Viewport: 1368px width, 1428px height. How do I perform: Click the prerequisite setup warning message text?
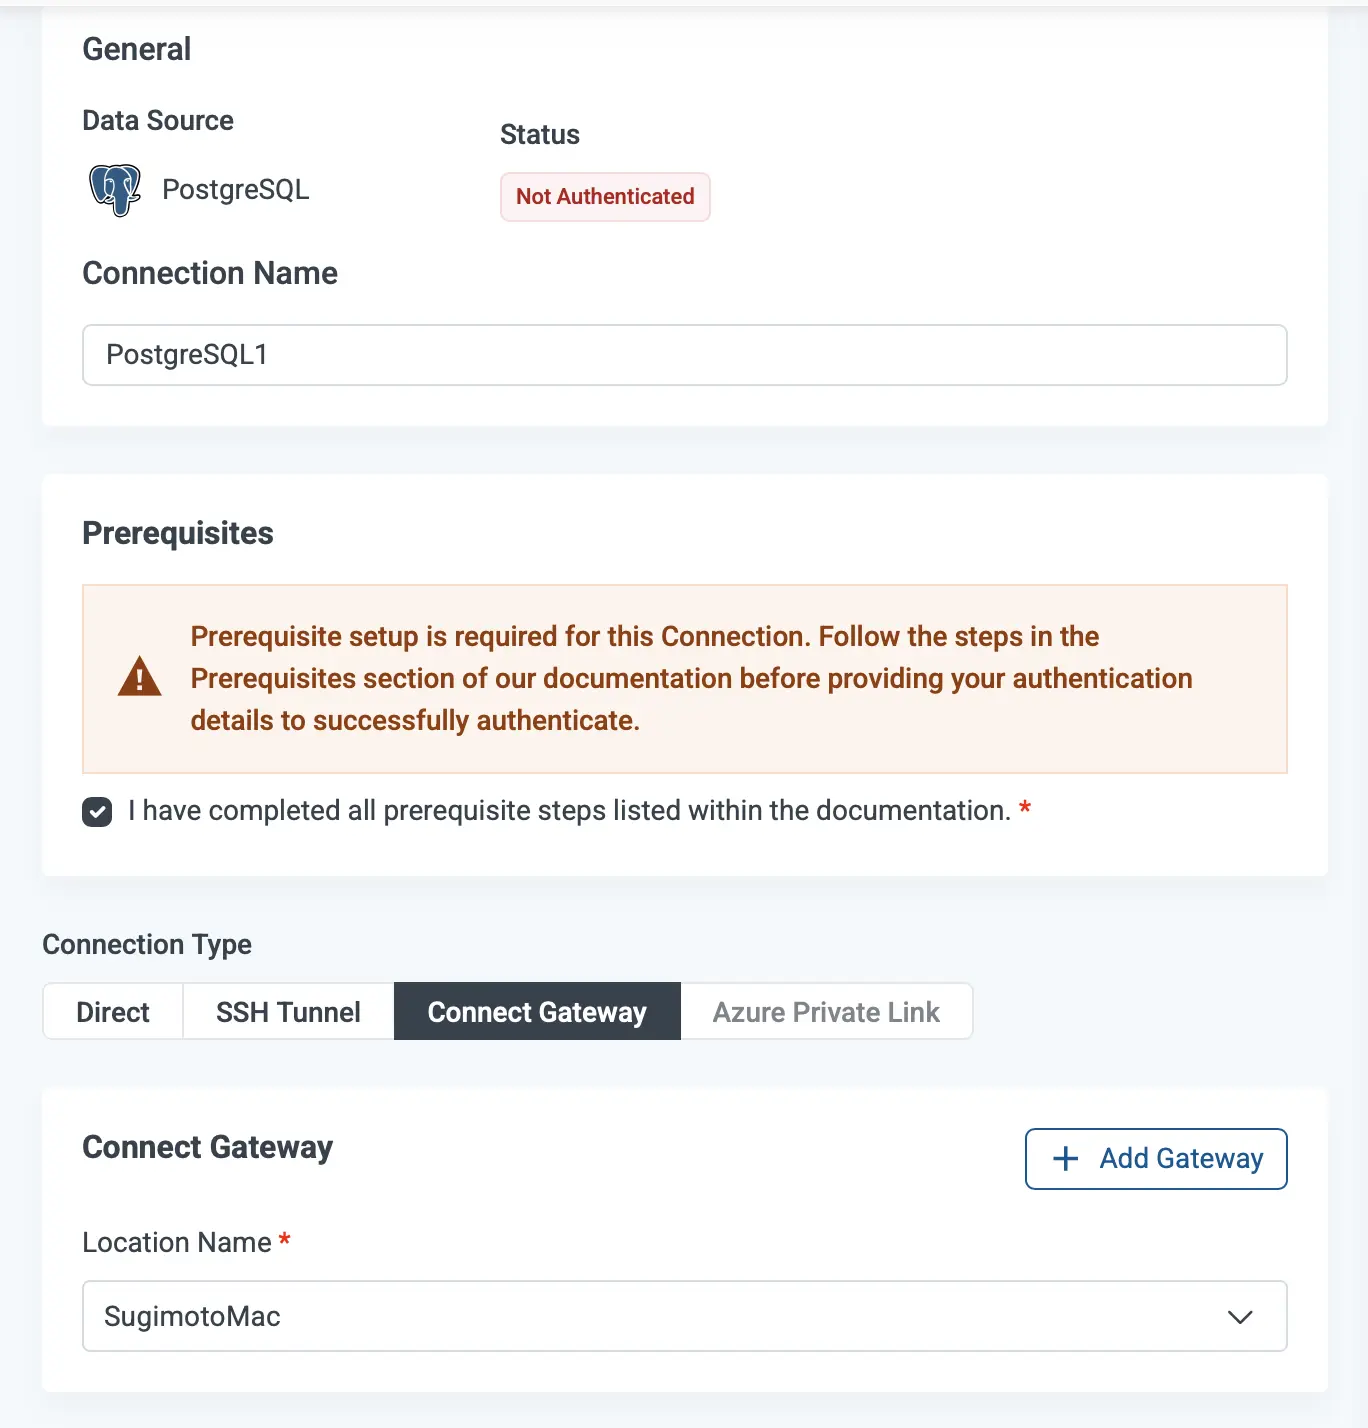pos(690,678)
